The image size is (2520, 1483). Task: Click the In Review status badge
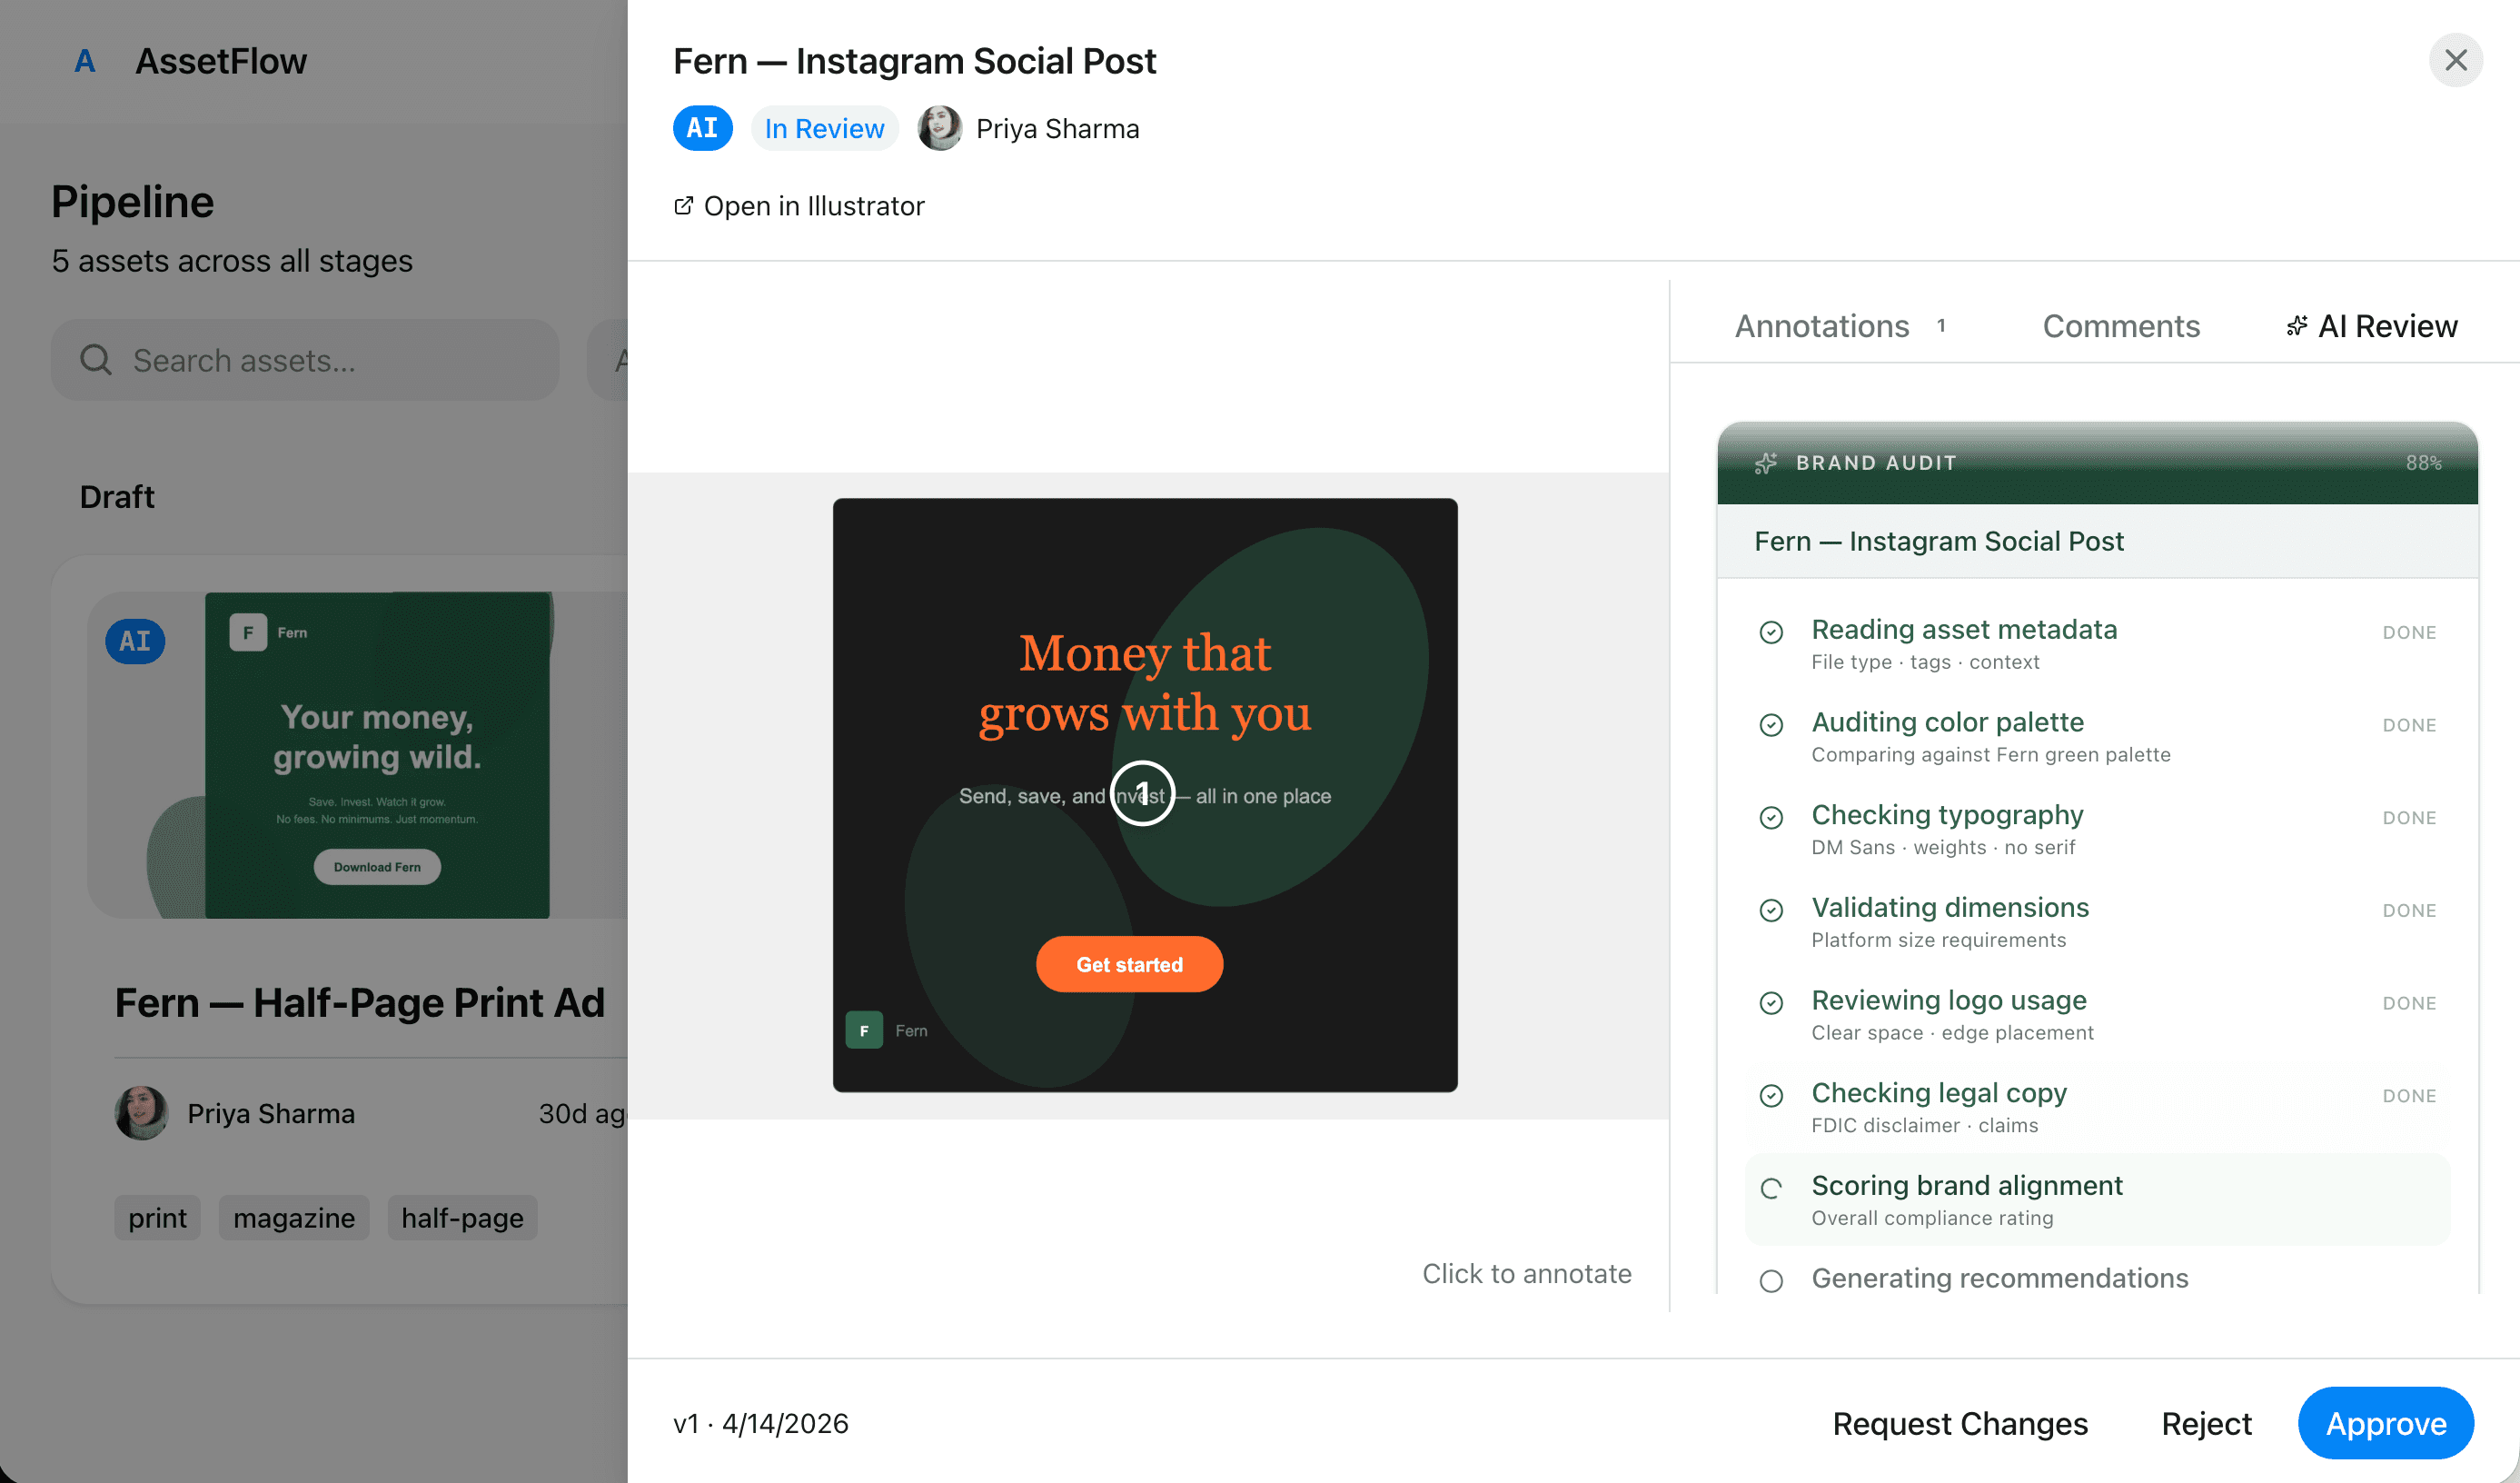coord(824,128)
